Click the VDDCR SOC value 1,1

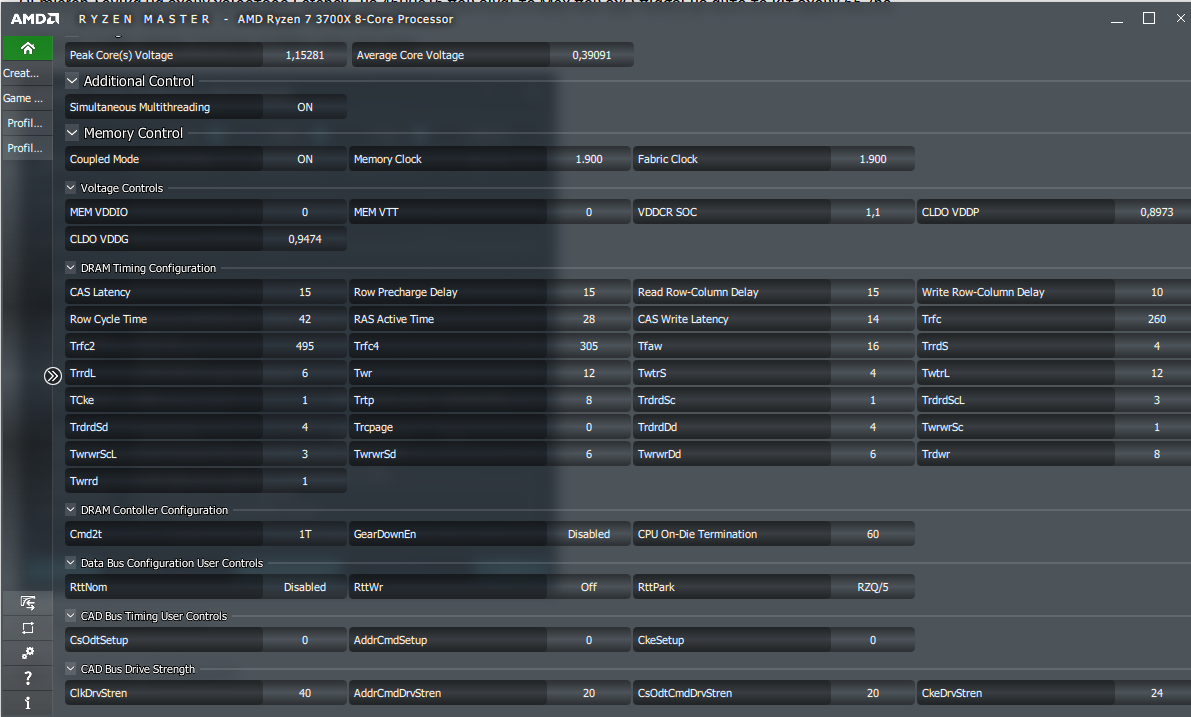tap(873, 212)
